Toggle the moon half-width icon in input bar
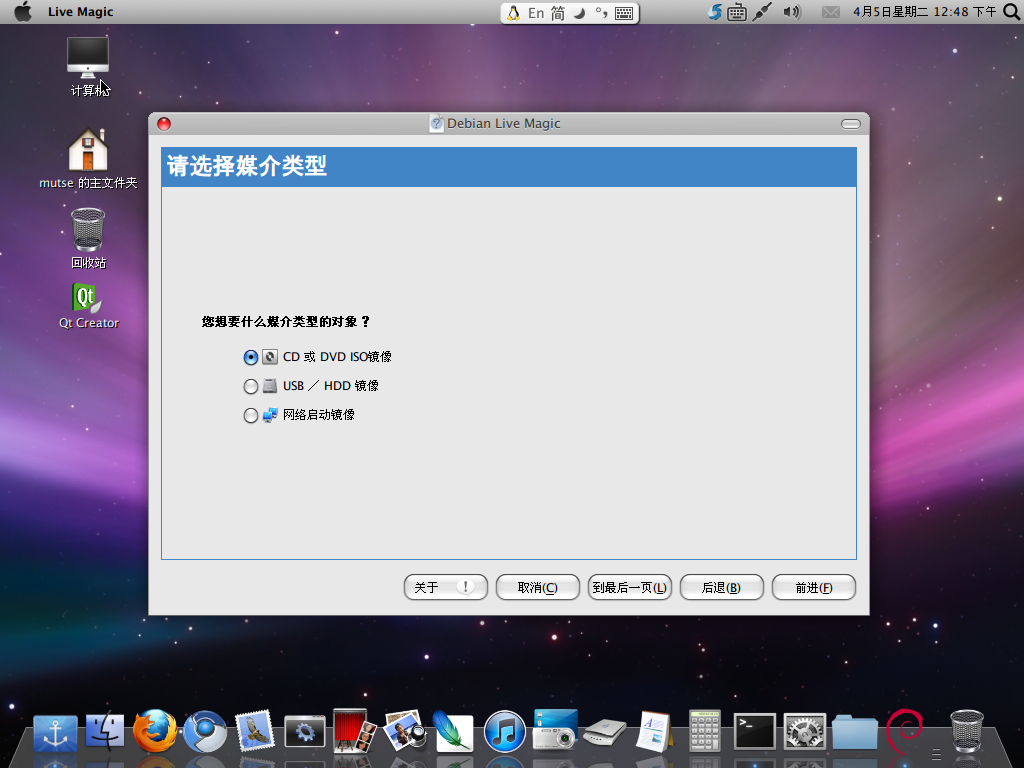This screenshot has width=1024, height=768. pyautogui.click(x=579, y=13)
